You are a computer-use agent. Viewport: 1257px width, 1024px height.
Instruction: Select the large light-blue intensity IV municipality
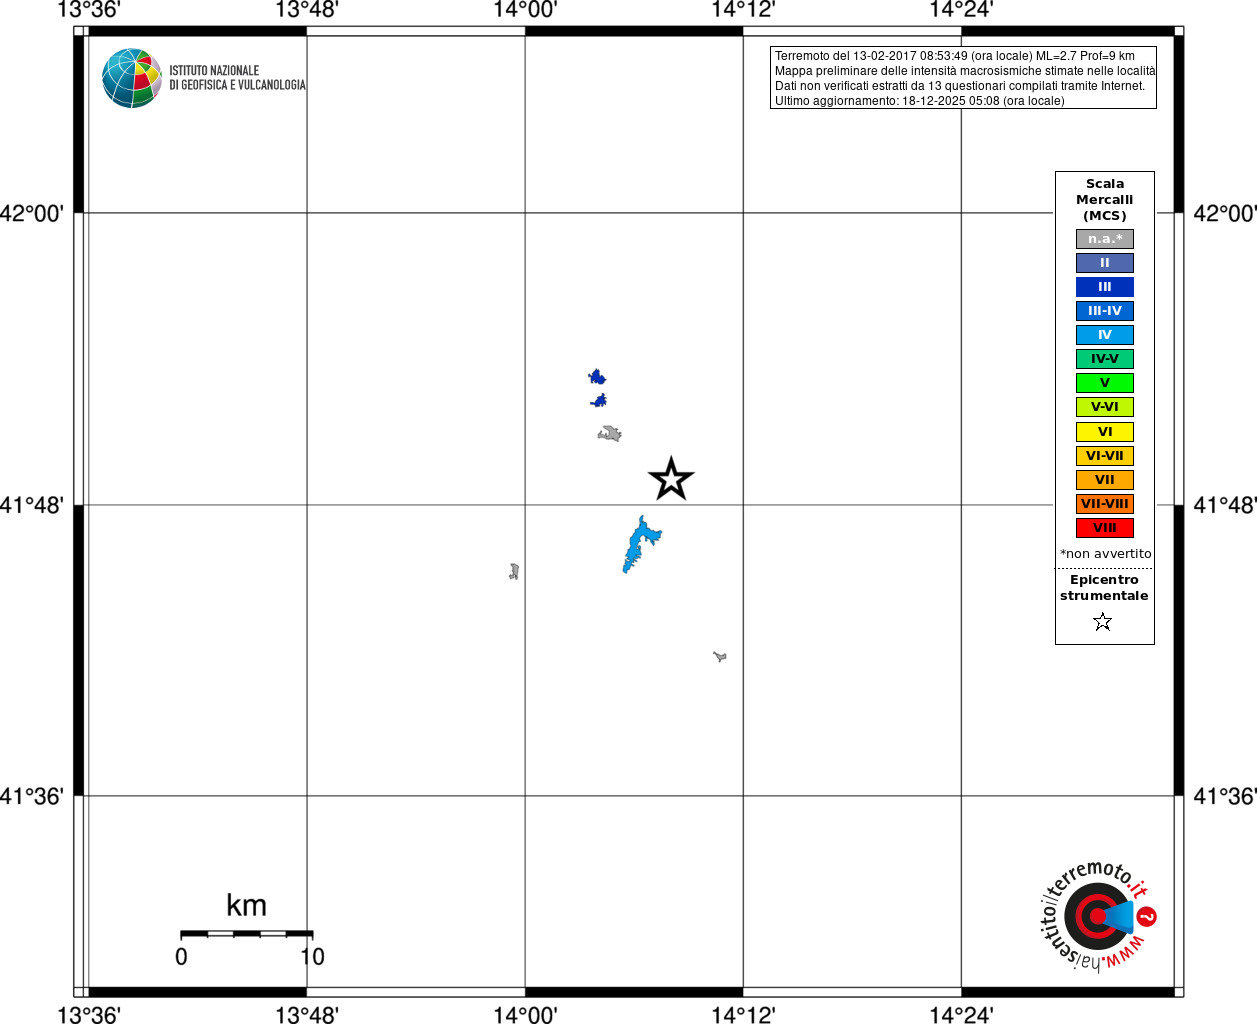(640, 545)
